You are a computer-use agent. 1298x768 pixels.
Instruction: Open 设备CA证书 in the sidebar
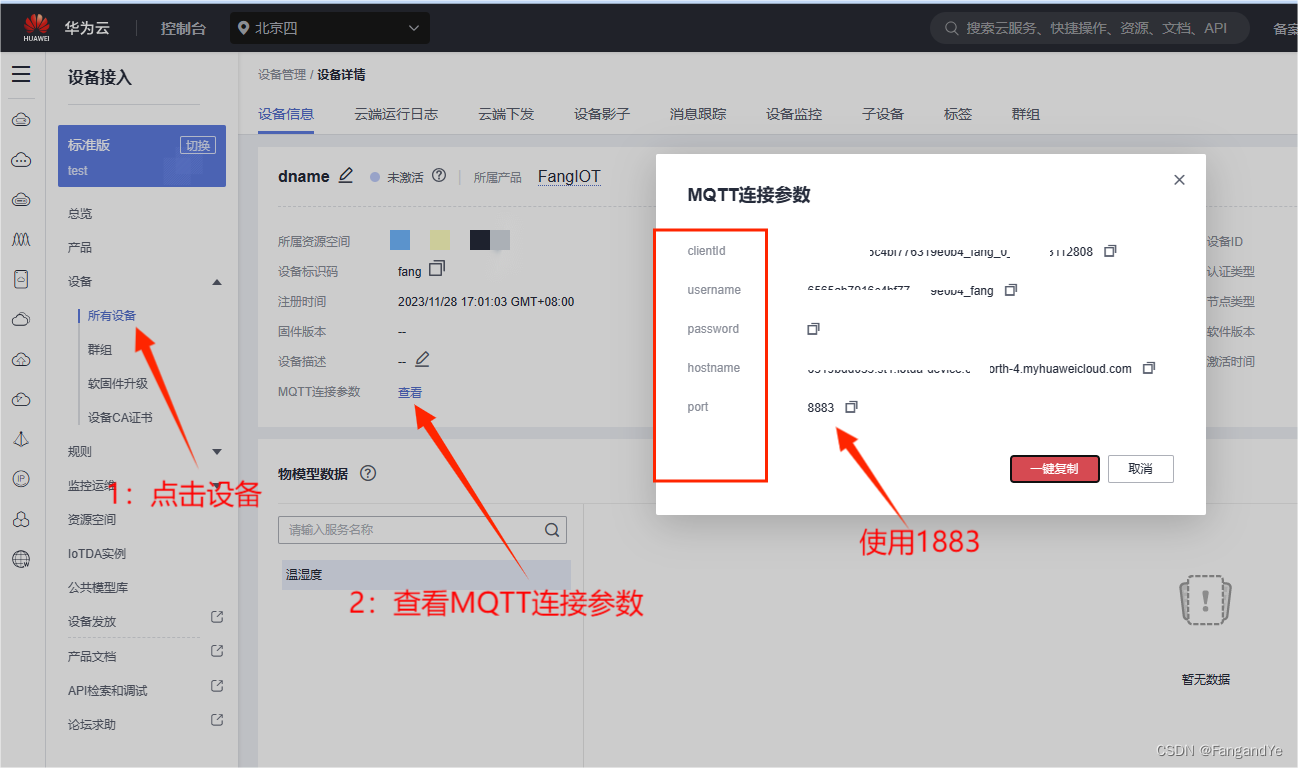(x=120, y=418)
